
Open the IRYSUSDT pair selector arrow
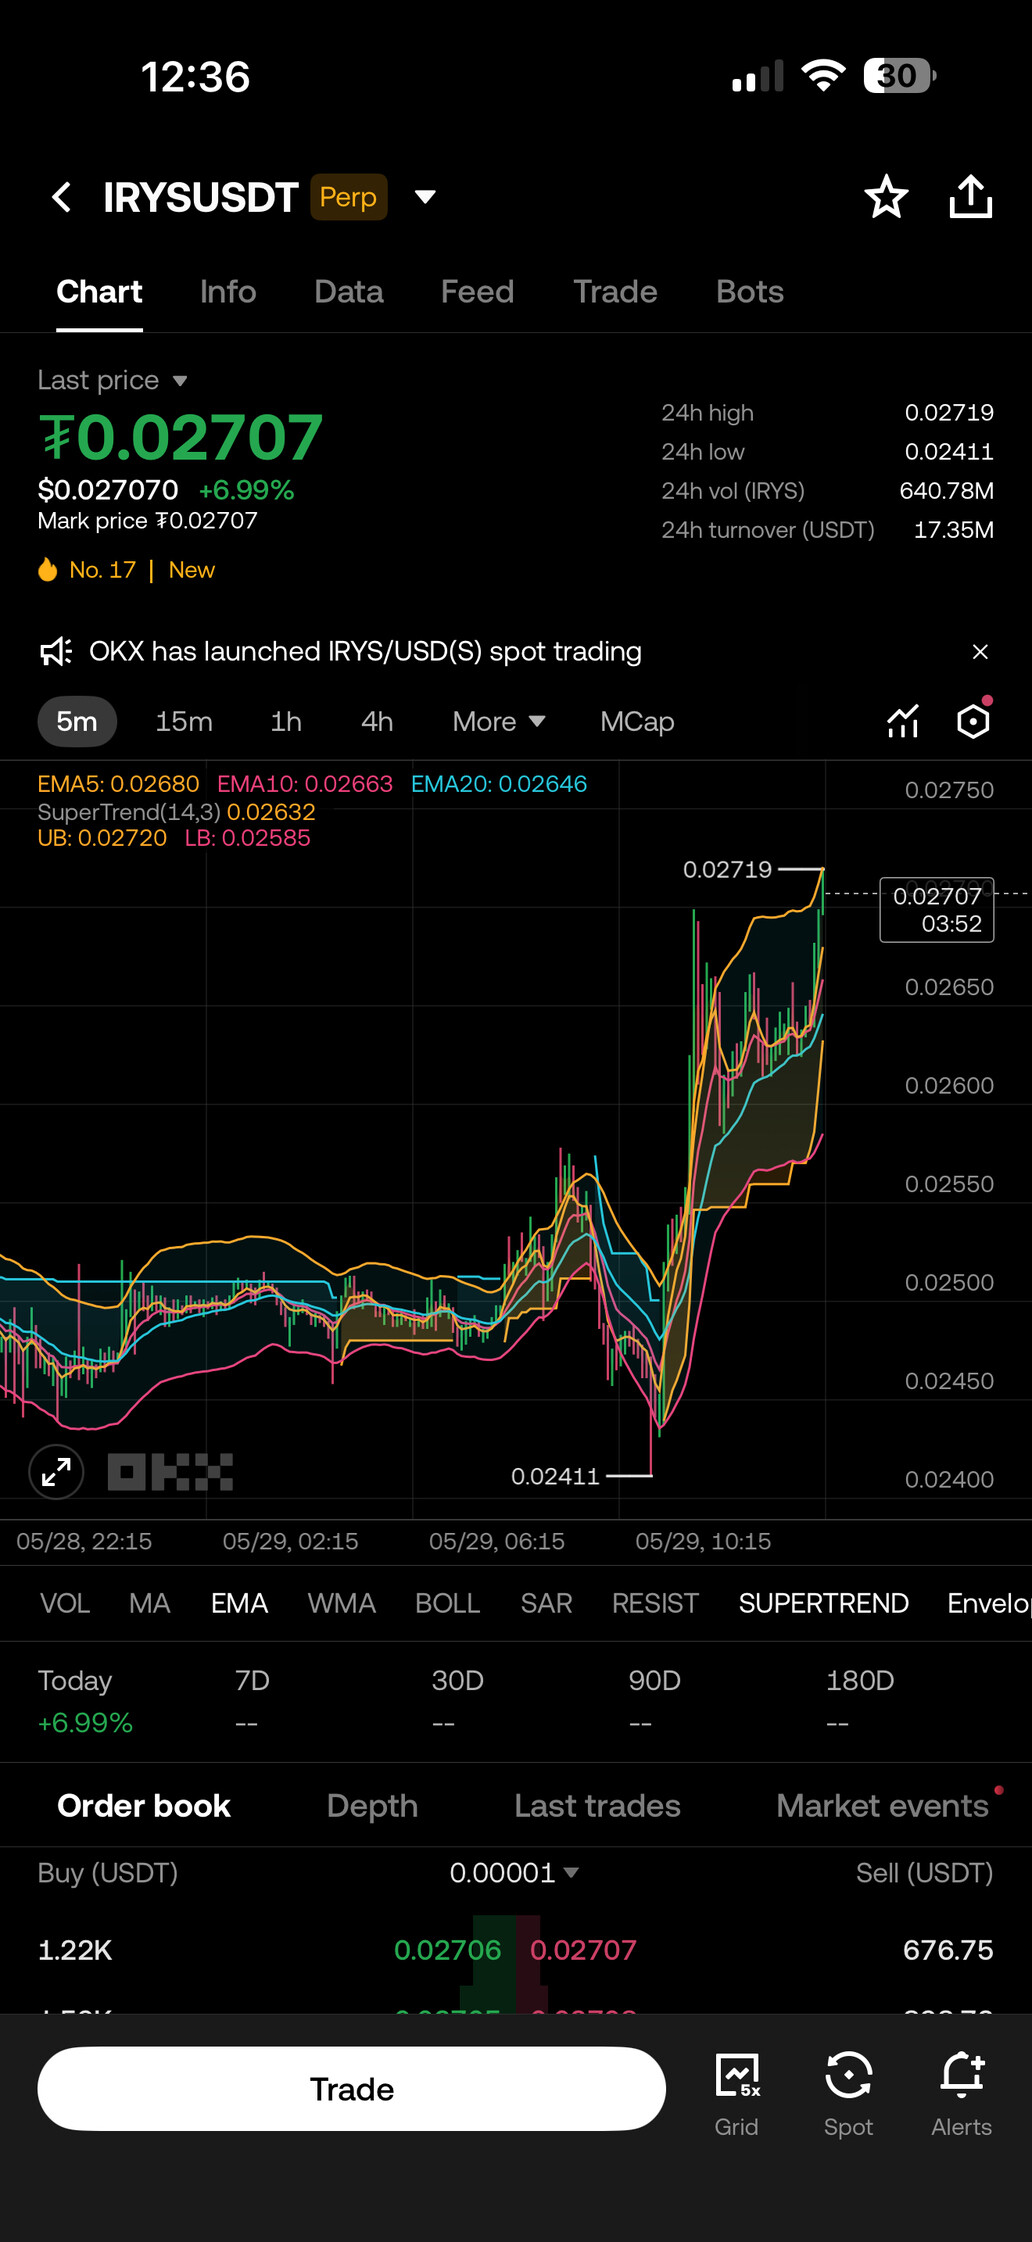point(425,197)
